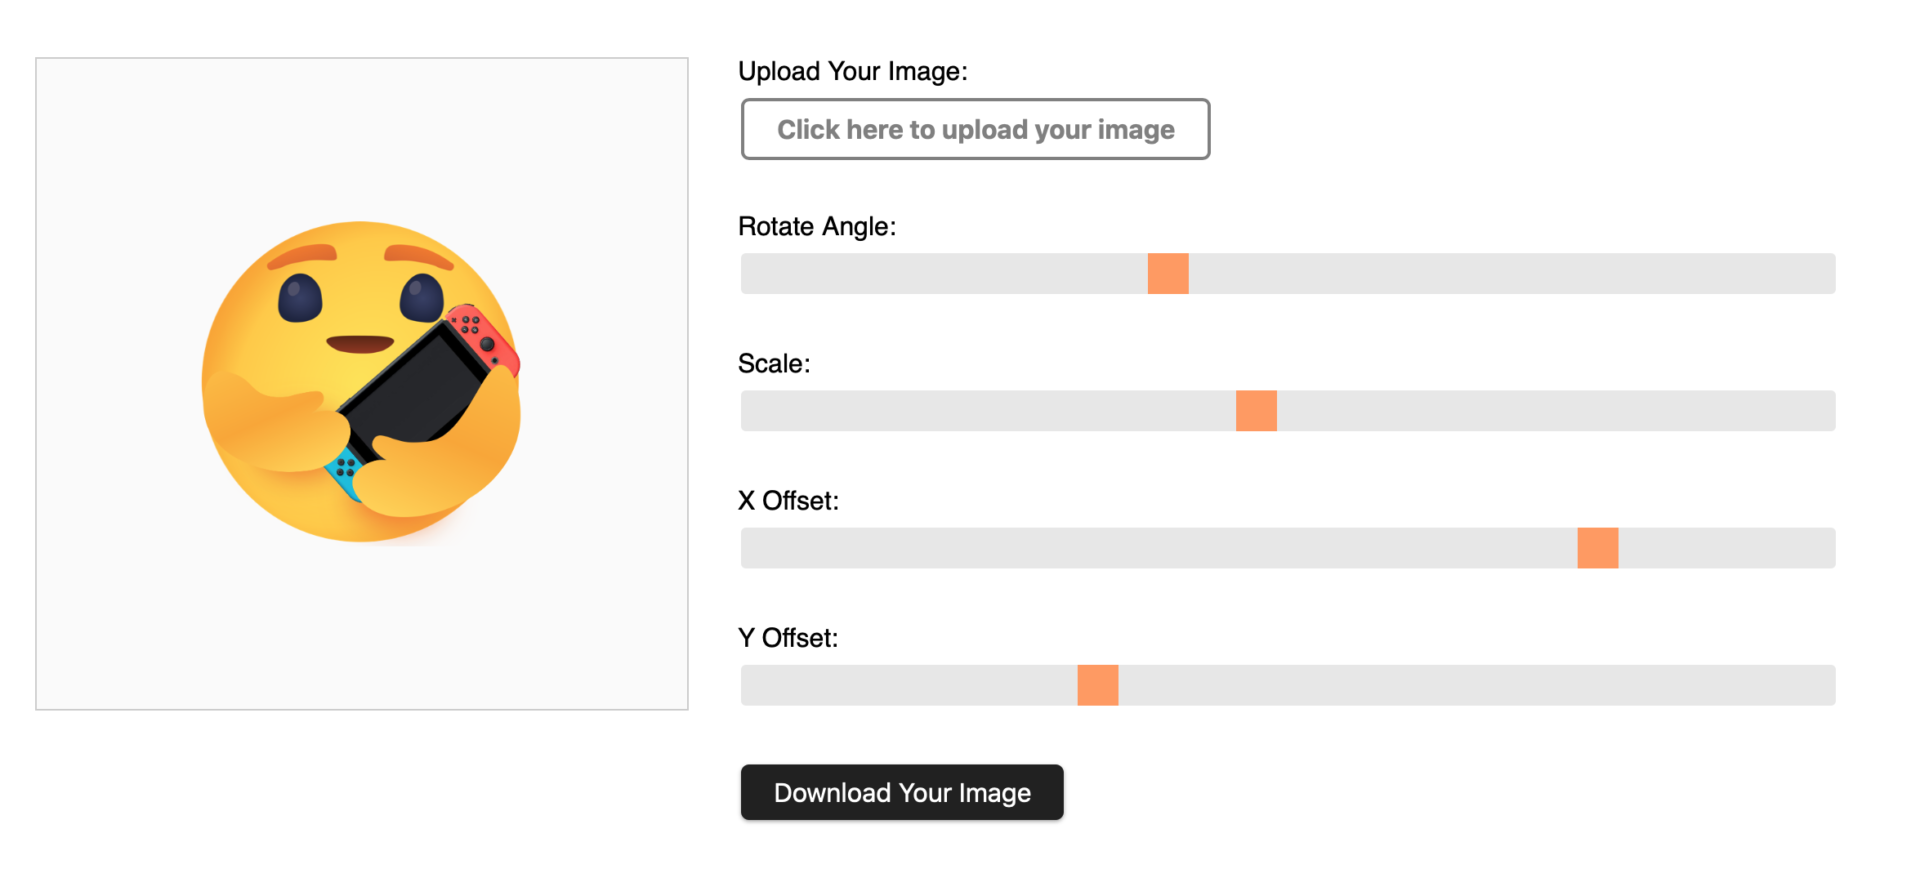Click Y Offset track right of its handle
Screen dimensions: 1920x869
pos(1477,685)
